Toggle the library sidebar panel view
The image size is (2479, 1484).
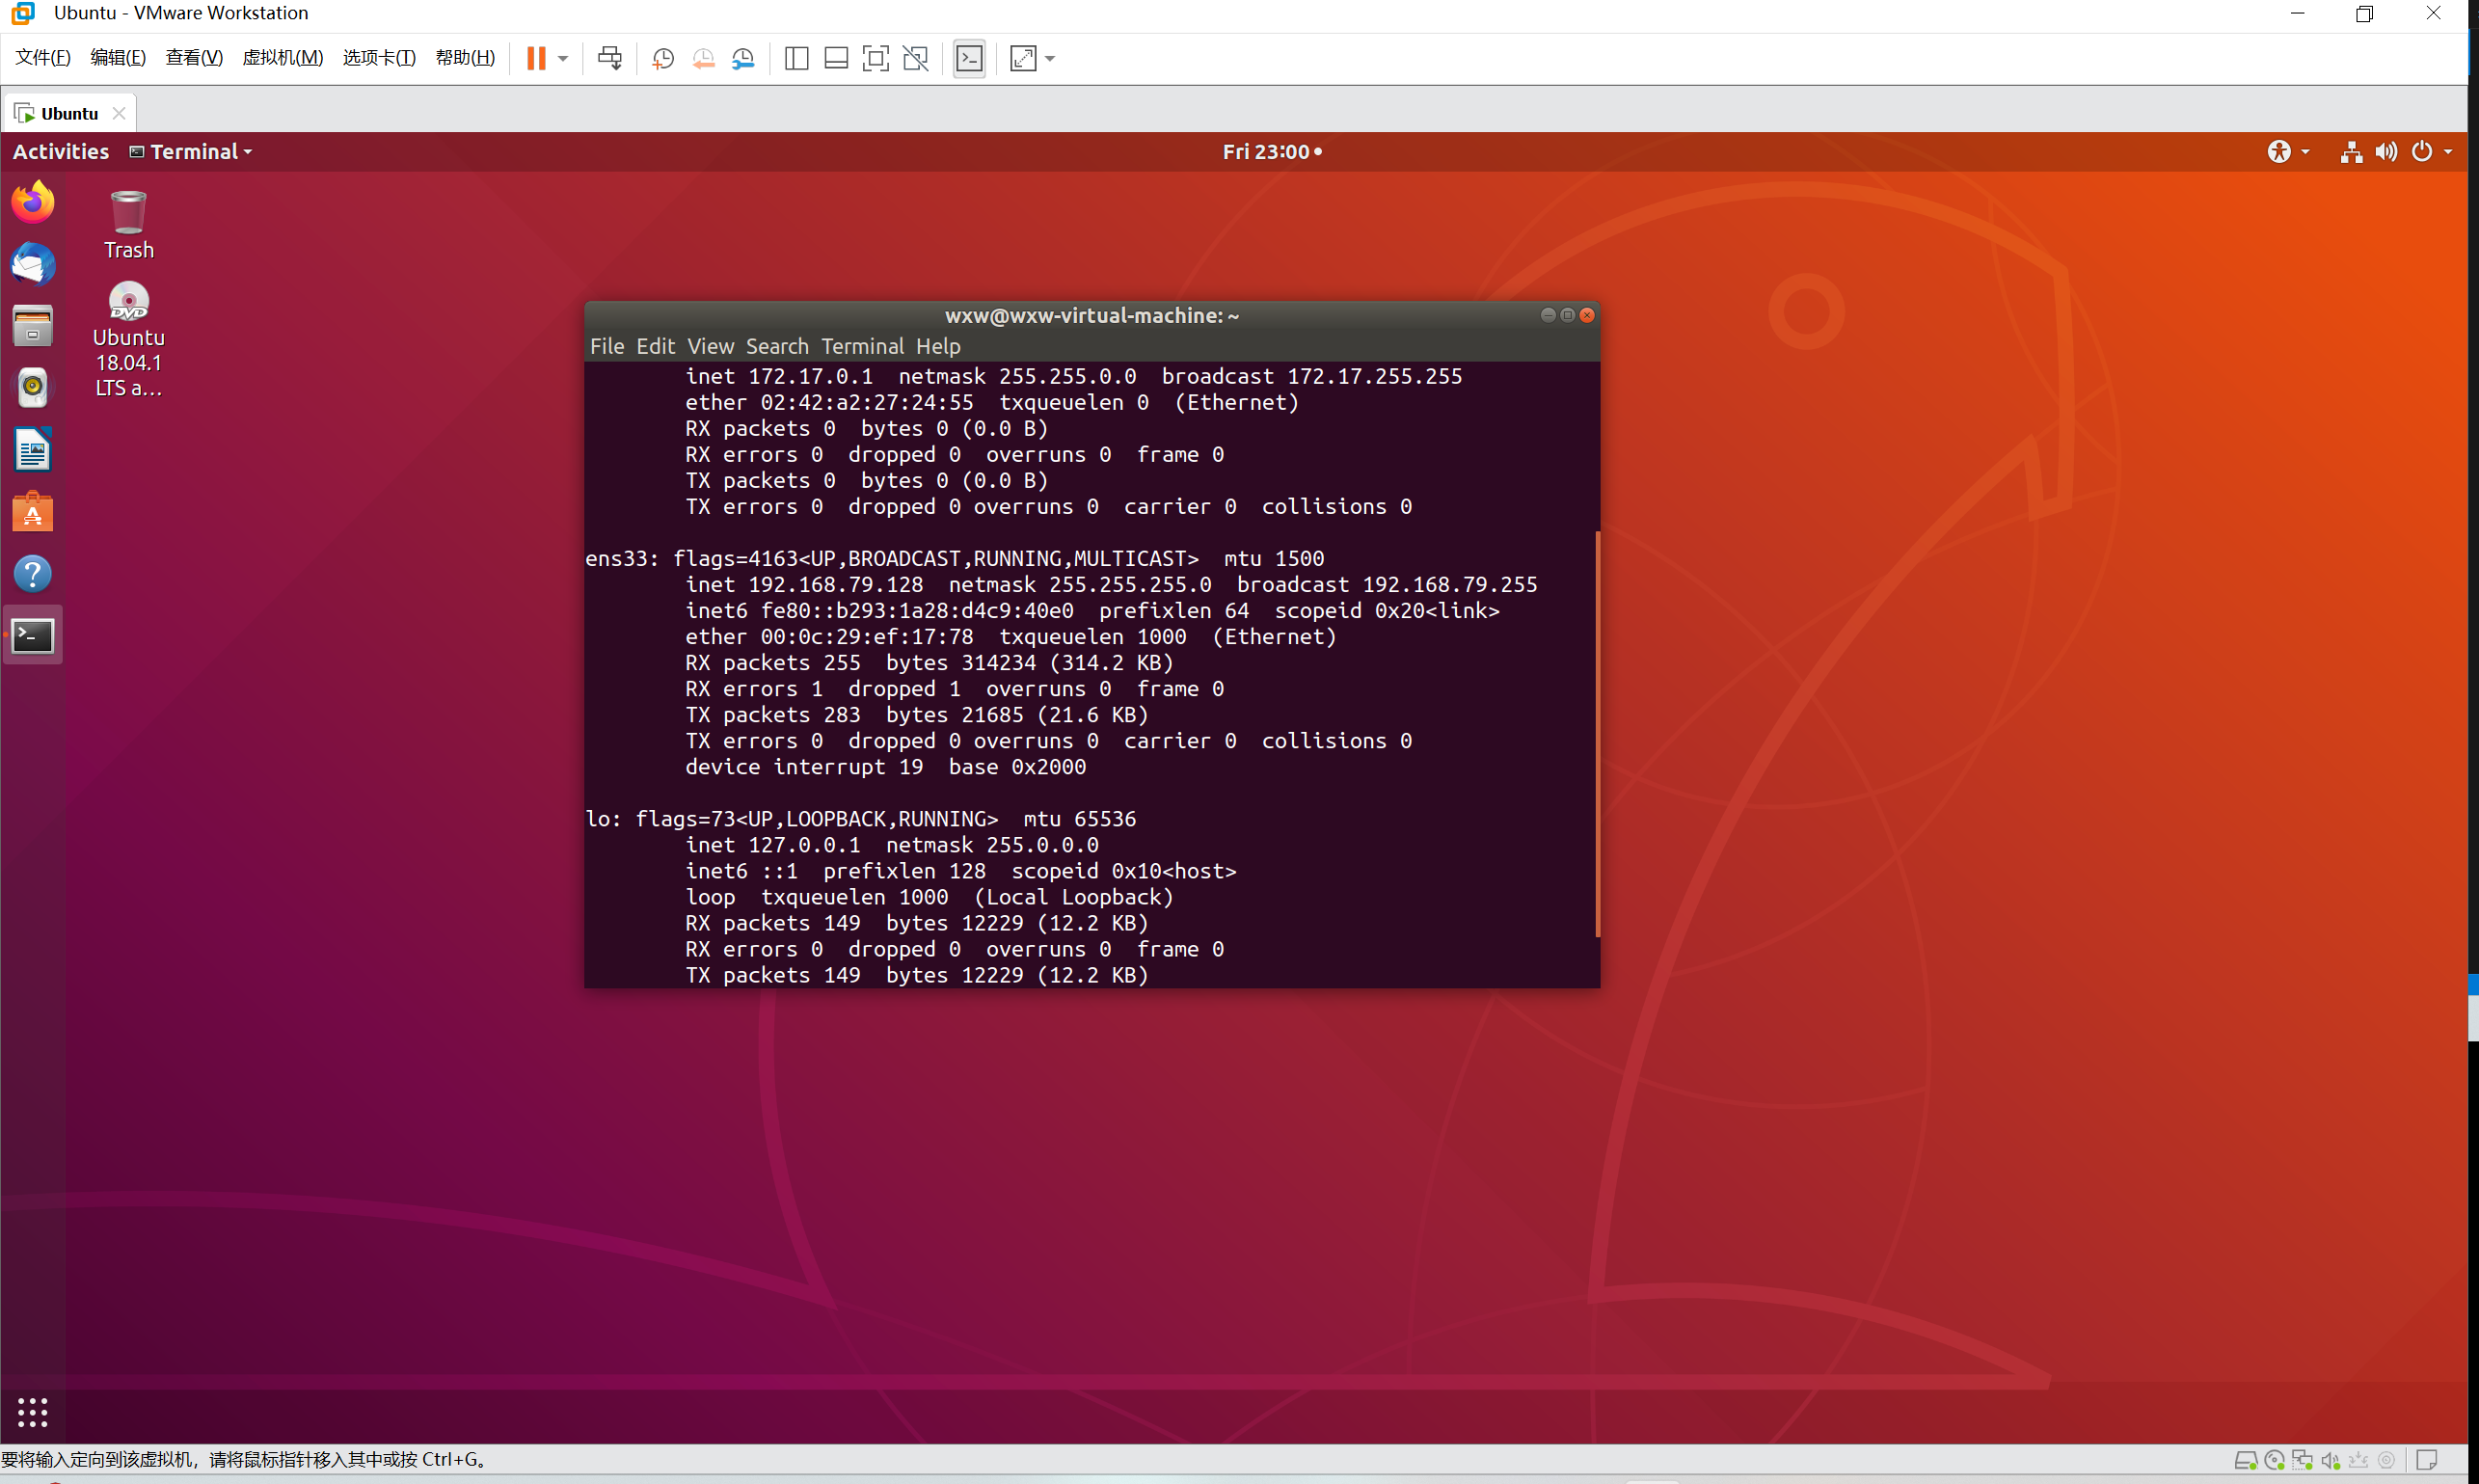coord(796,58)
